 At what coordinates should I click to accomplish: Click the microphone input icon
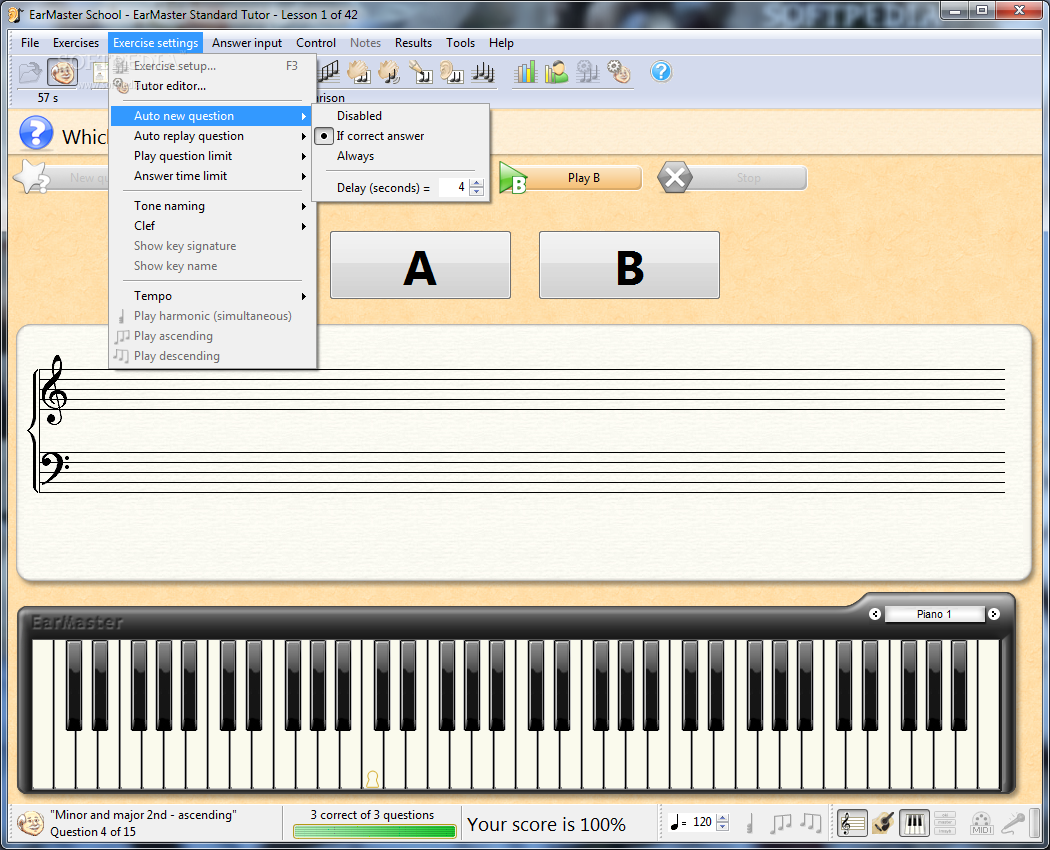click(x=1012, y=823)
